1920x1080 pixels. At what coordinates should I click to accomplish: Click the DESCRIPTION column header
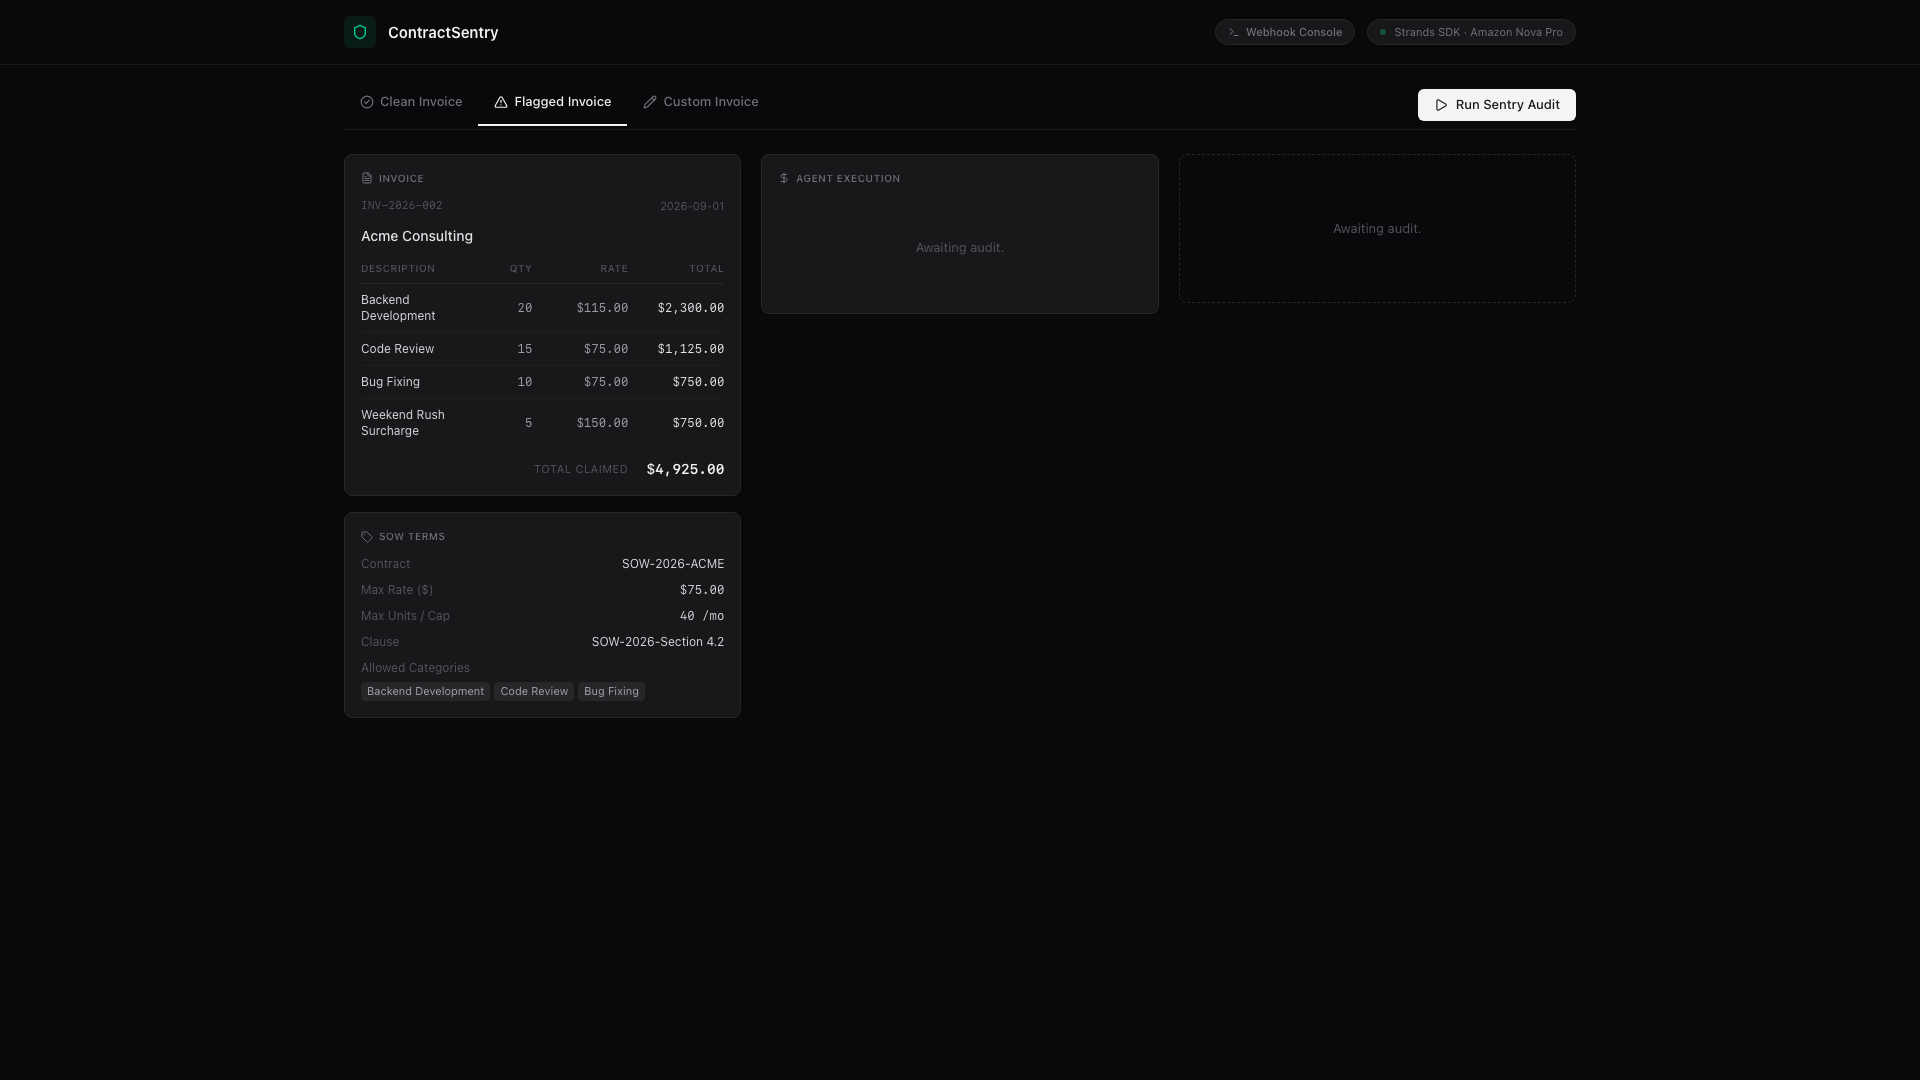coord(398,269)
